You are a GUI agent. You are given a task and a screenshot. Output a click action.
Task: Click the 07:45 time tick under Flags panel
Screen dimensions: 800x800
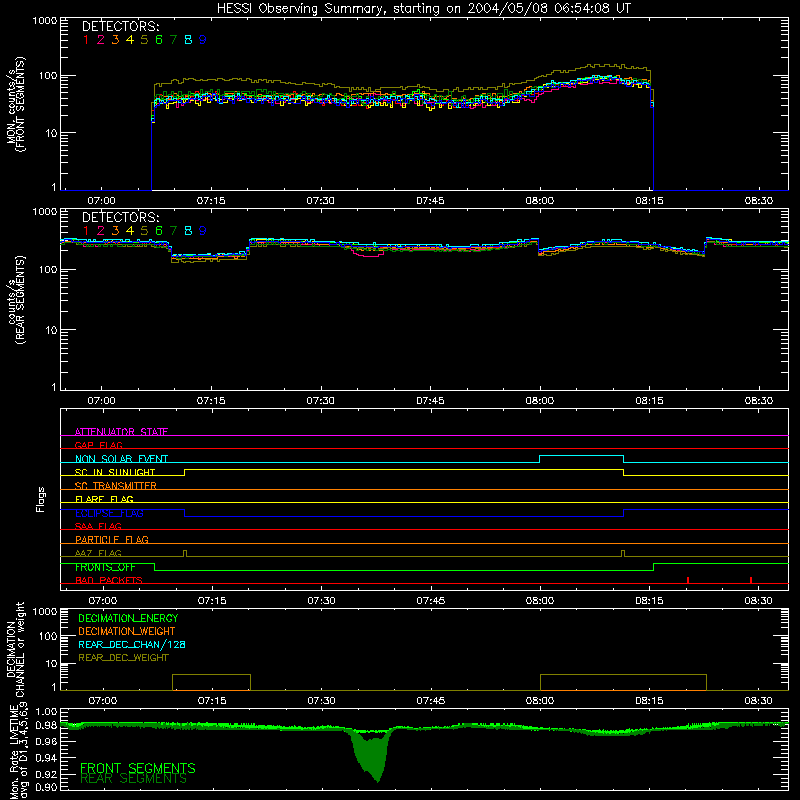431,601
